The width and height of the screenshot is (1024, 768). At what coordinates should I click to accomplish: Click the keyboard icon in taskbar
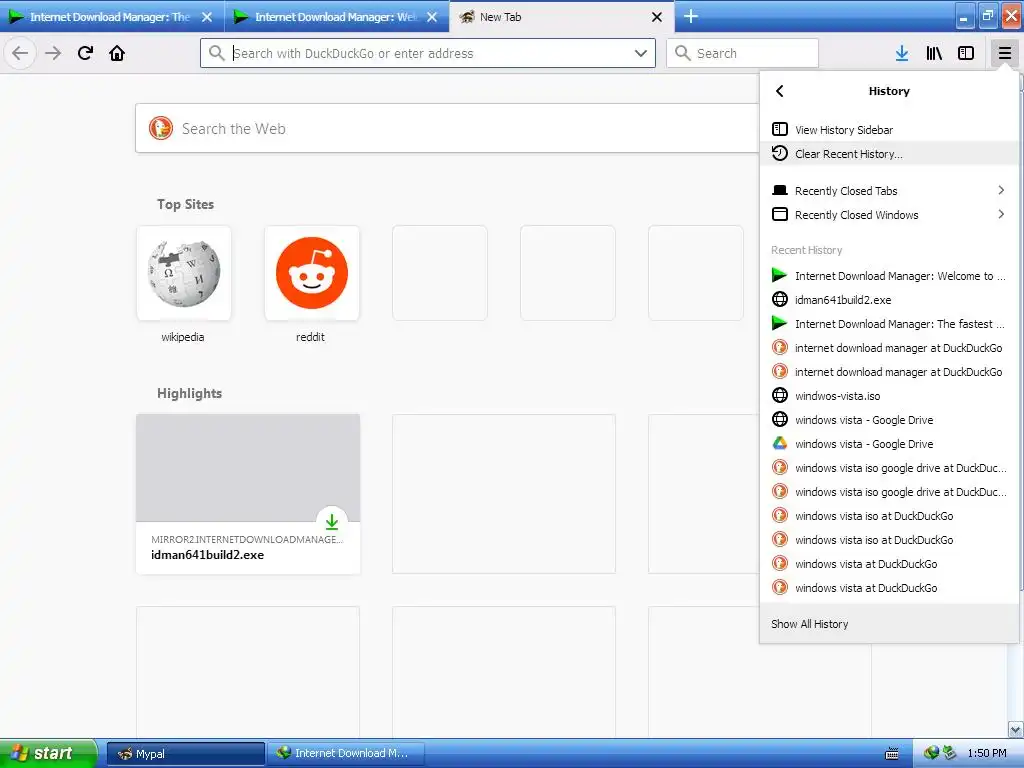pos(891,754)
